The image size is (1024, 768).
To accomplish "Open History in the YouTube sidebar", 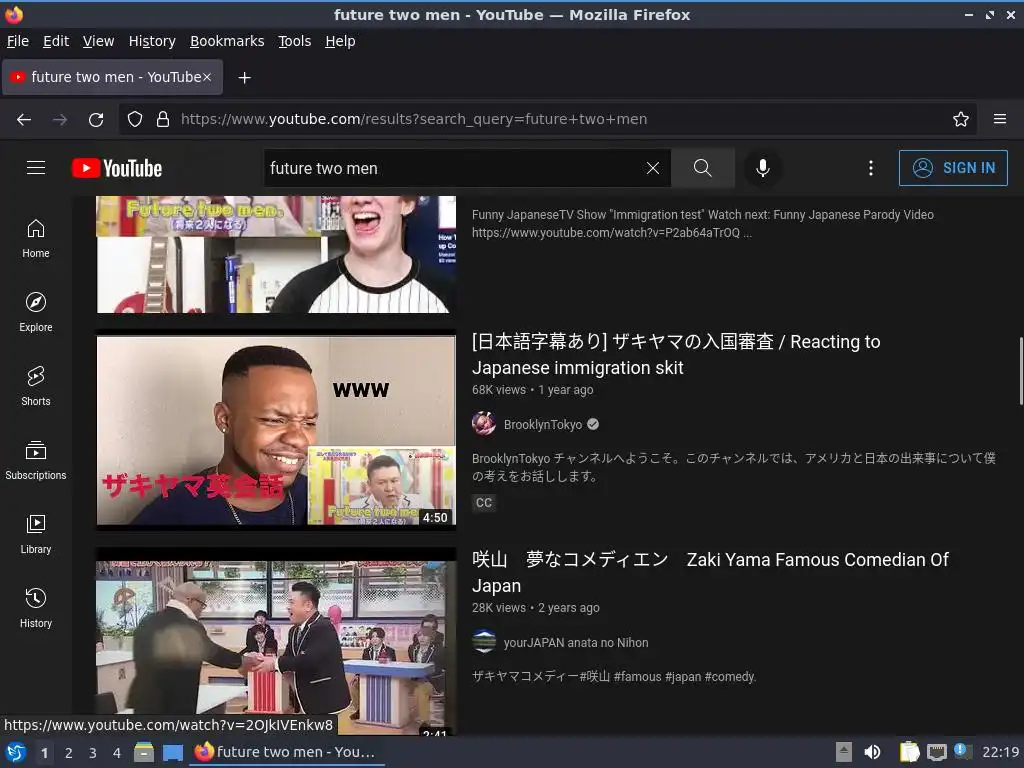I will click(x=36, y=608).
